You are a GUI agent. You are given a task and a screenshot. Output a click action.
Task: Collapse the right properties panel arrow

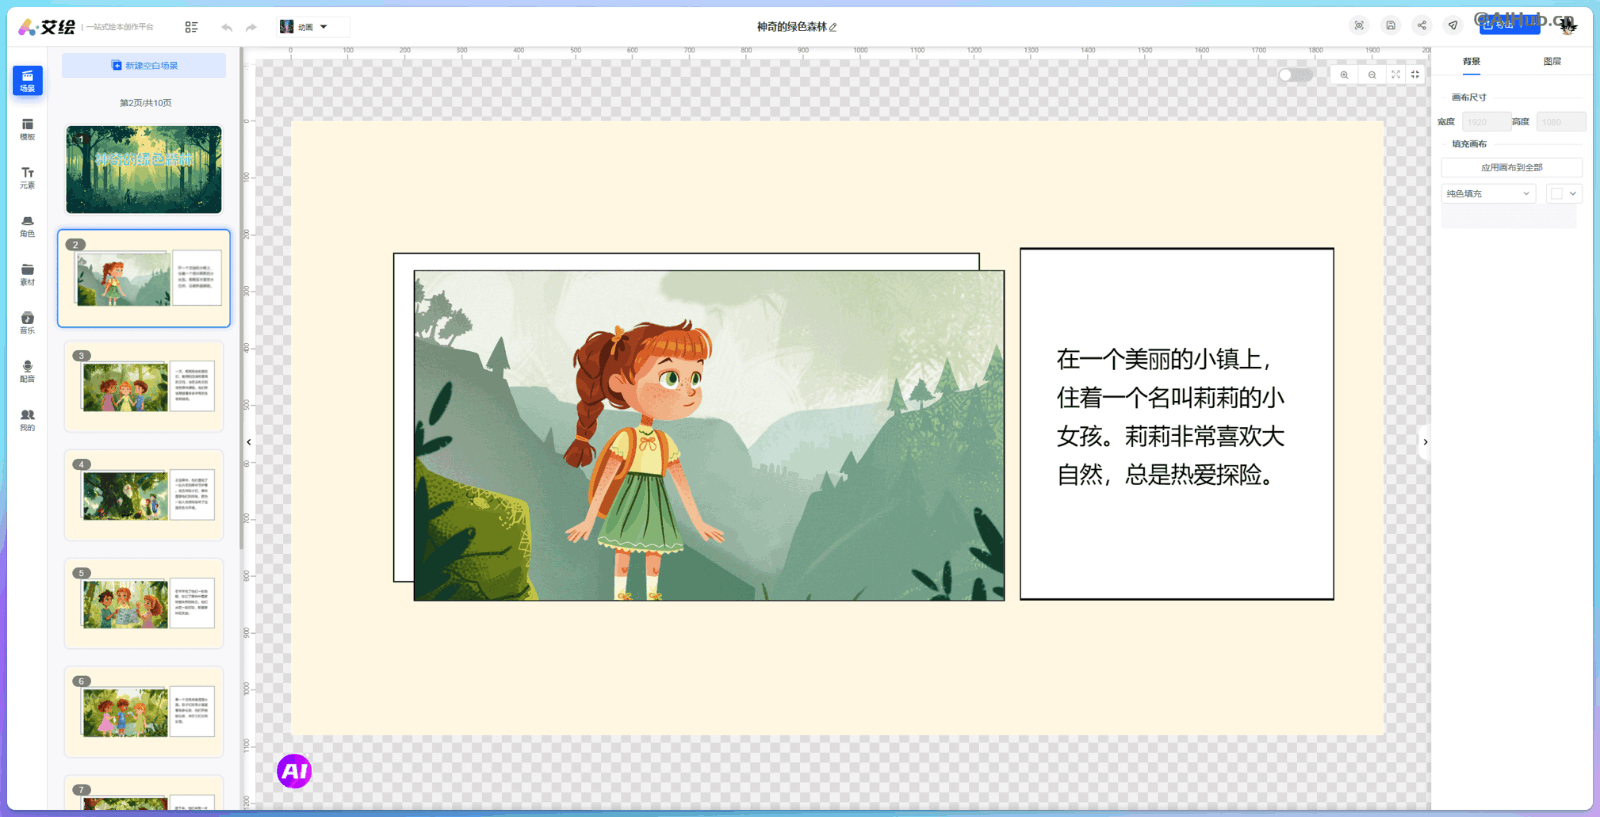coord(1425,441)
